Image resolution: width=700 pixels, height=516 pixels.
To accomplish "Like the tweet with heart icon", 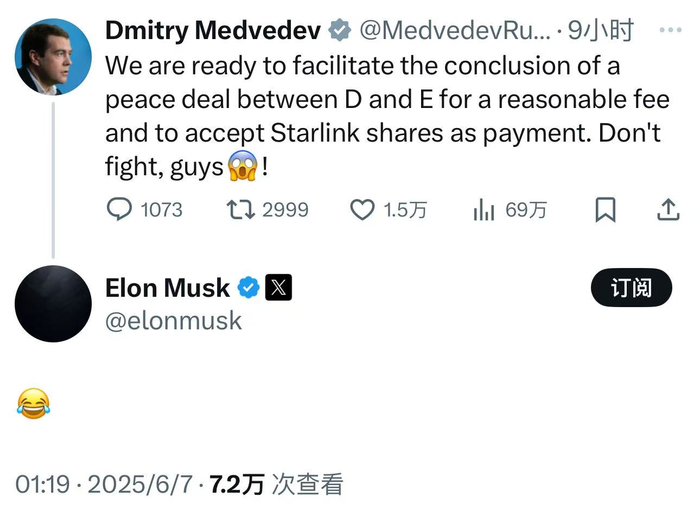I will click(361, 210).
